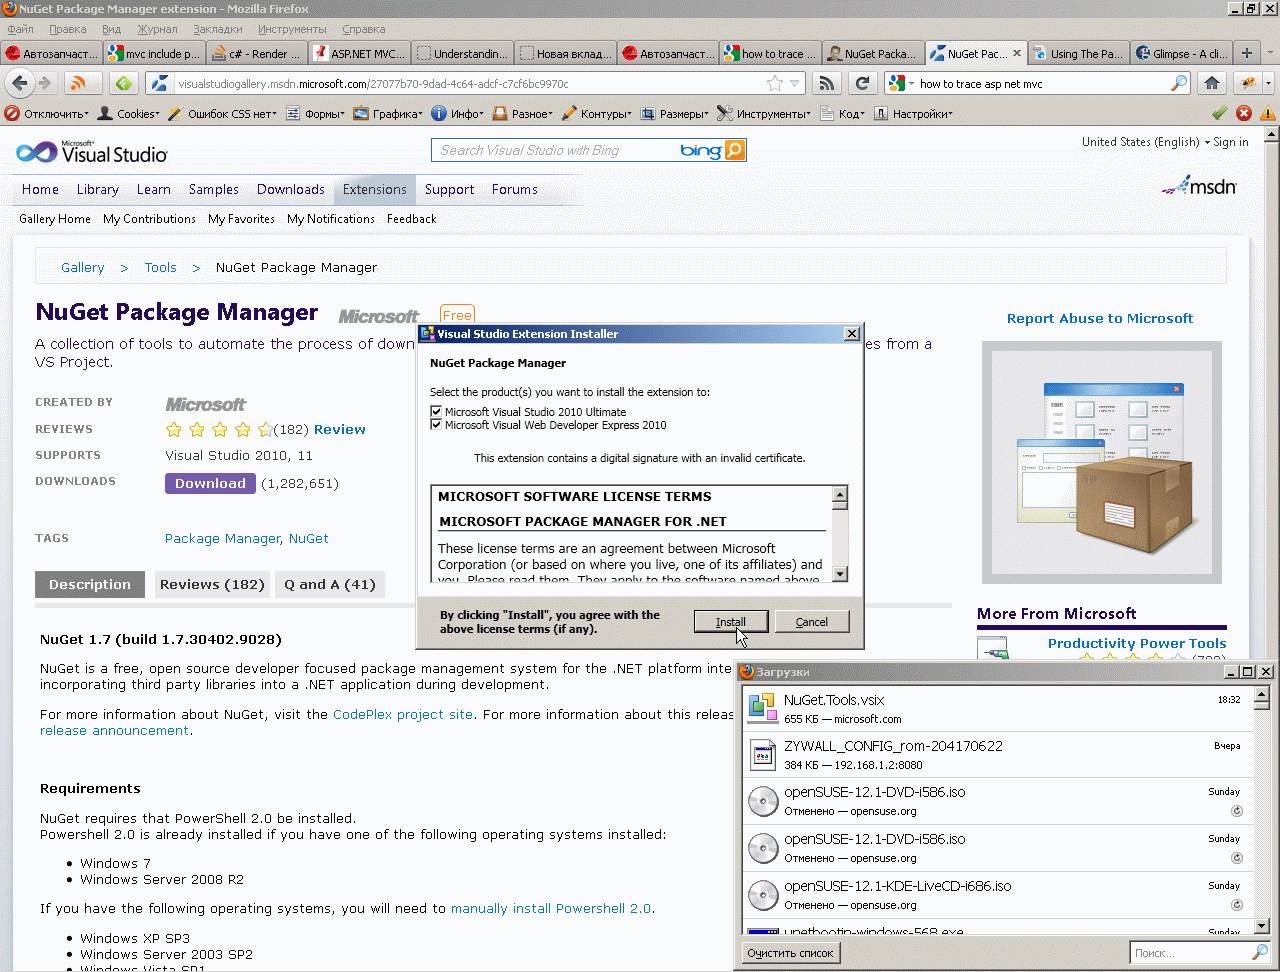Click the Visual Studio logo
The image size is (1280, 972).
pyautogui.click(x=92, y=152)
